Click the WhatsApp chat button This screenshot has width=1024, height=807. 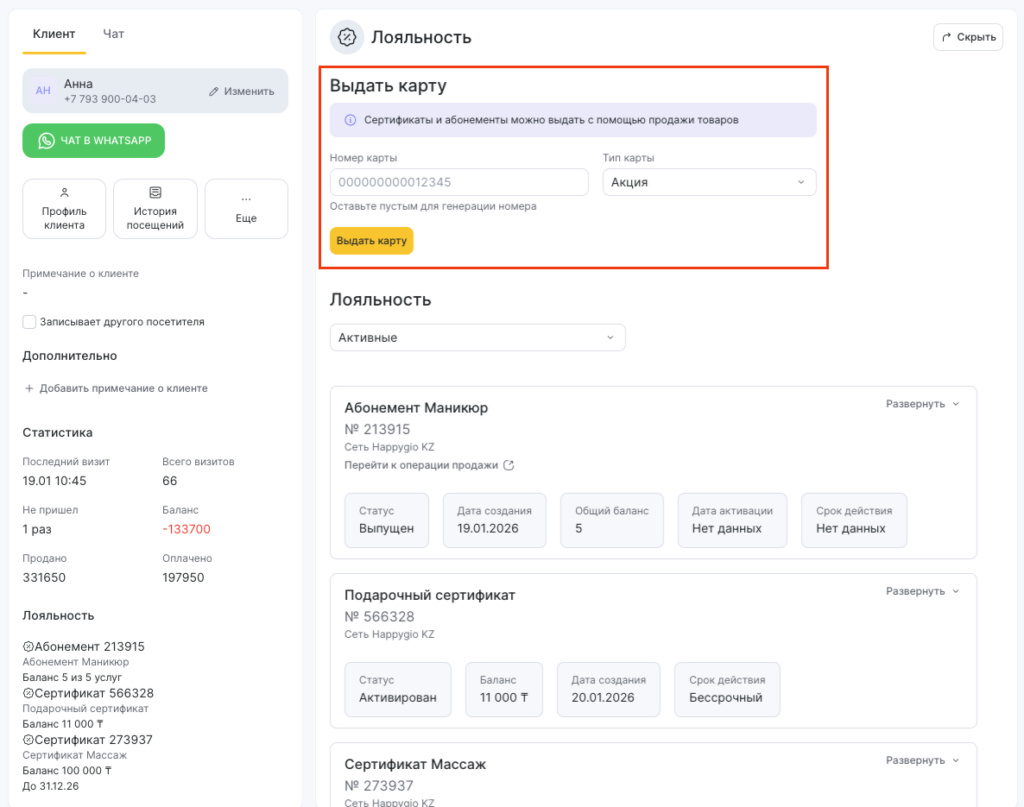coord(94,141)
